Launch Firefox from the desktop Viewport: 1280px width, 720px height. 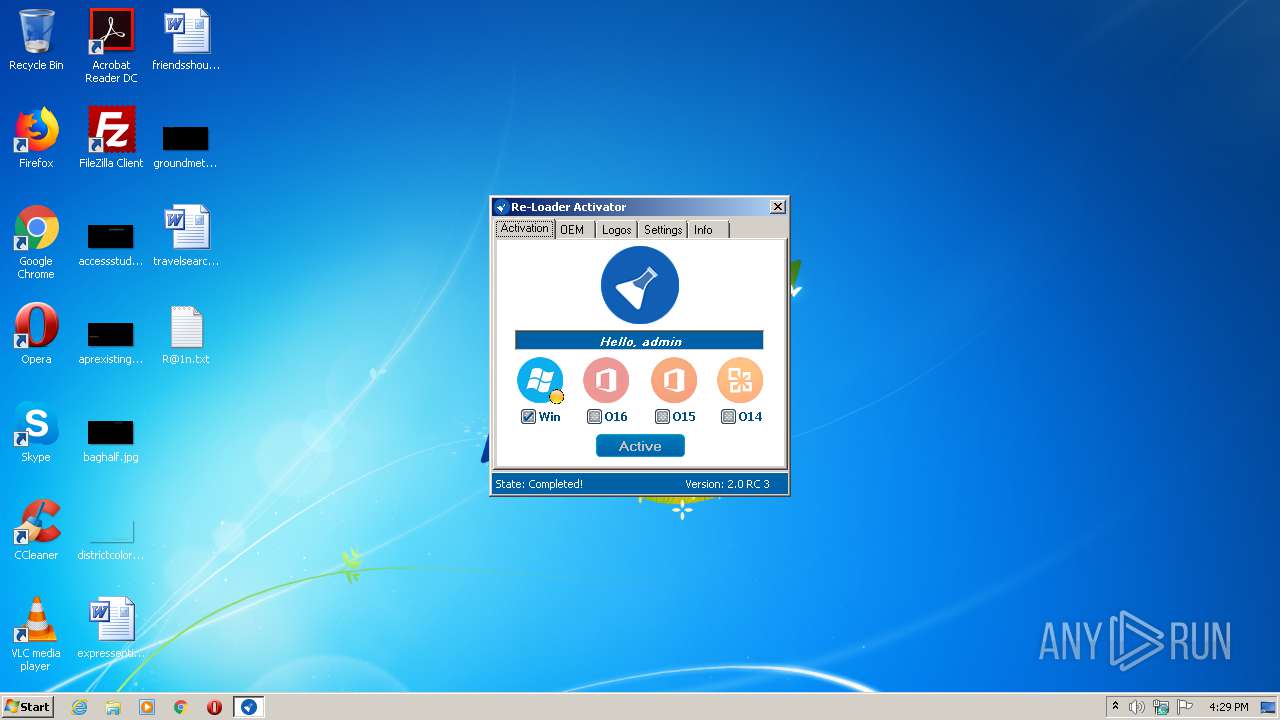click(x=36, y=138)
